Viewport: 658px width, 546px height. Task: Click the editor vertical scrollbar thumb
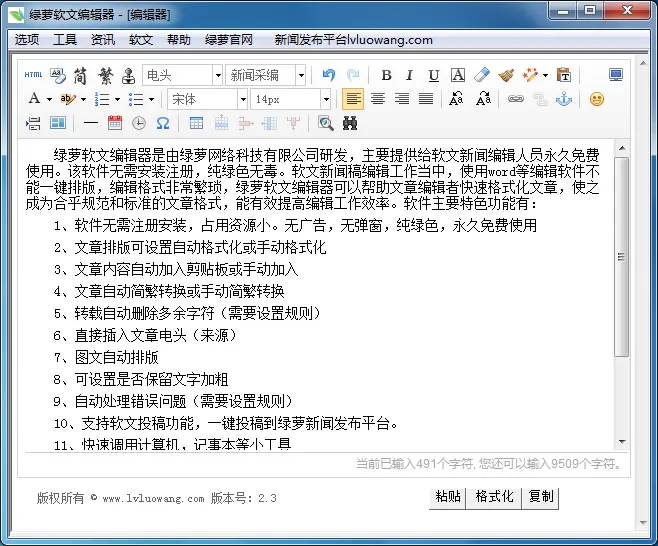pos(622,257)
